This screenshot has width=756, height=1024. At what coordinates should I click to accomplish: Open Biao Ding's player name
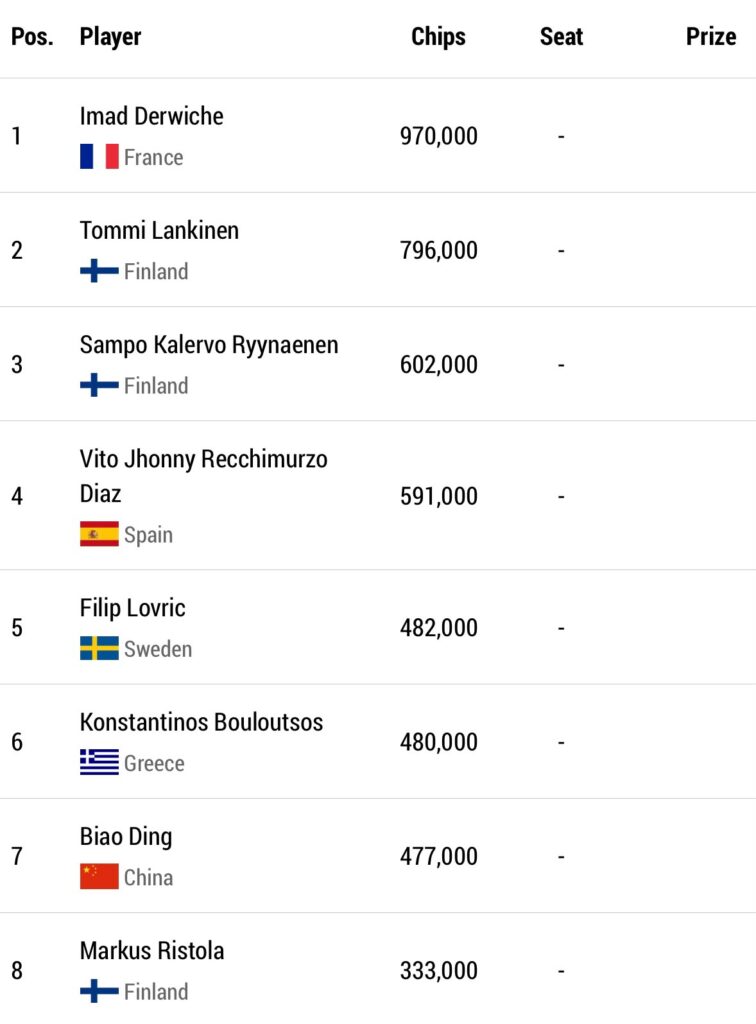tap(126, 837)
